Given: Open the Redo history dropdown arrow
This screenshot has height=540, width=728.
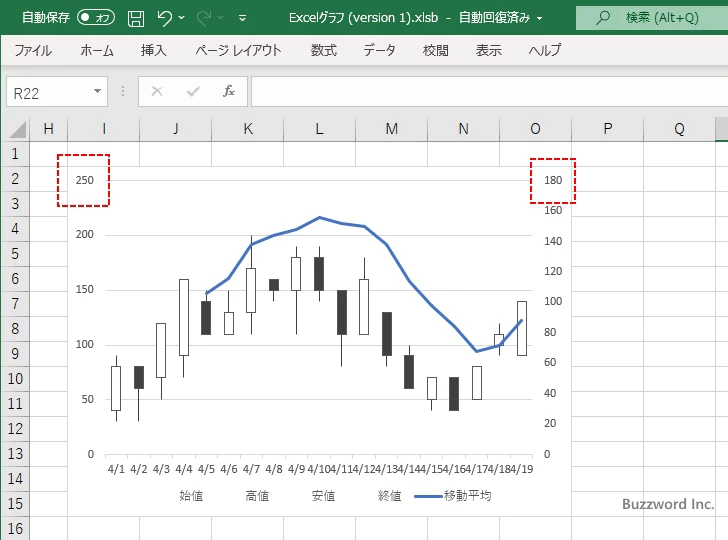Looking at the screenshot, I should pyautogui.click(x=221, y=18).
